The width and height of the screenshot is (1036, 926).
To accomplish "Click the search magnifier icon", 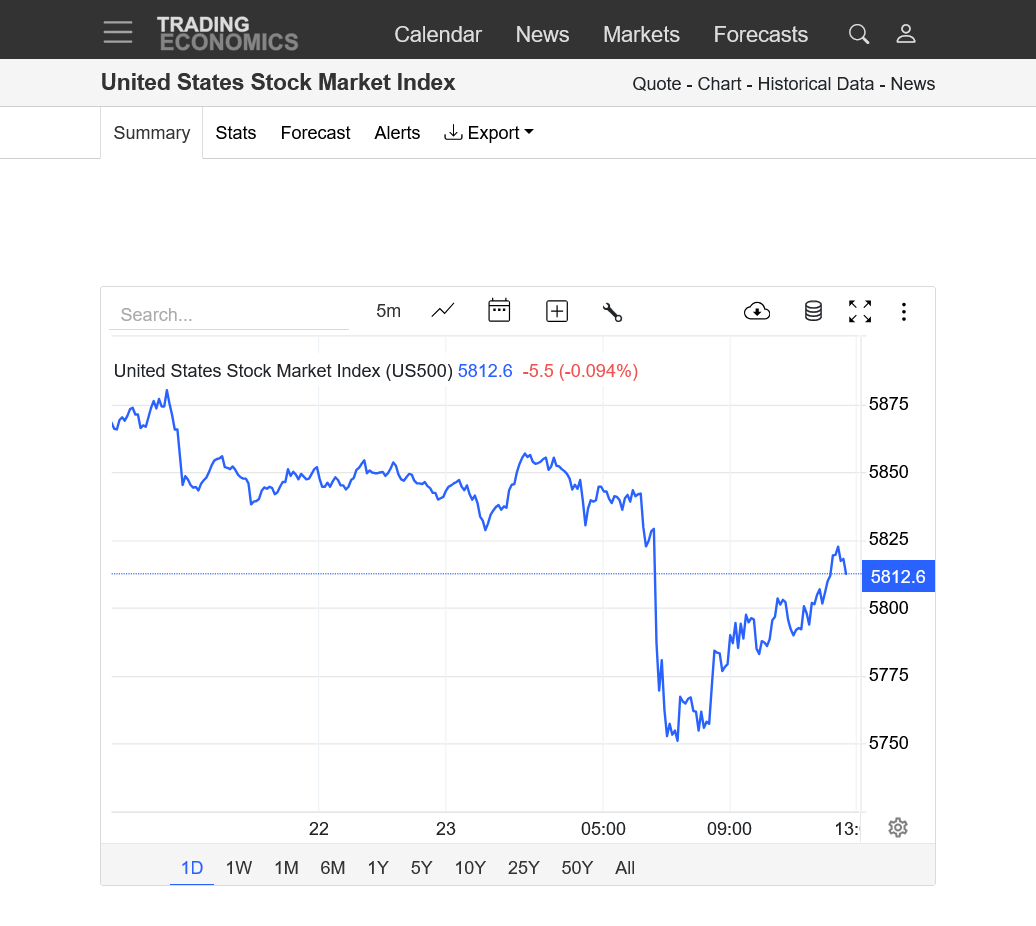I will (858, 34).
